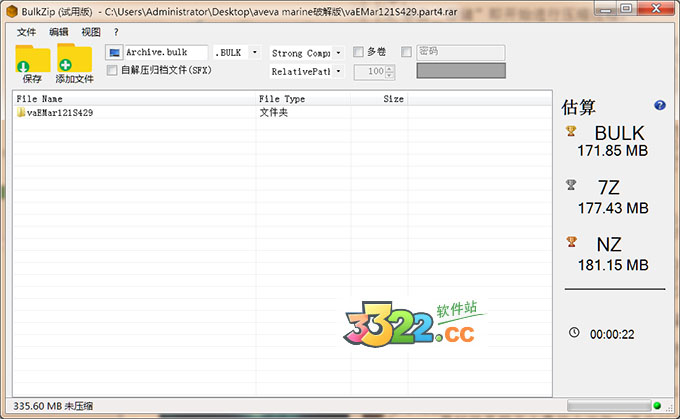Click the File Name column header
The width and height of the screenshot is (680, 419).
(134, 99)
